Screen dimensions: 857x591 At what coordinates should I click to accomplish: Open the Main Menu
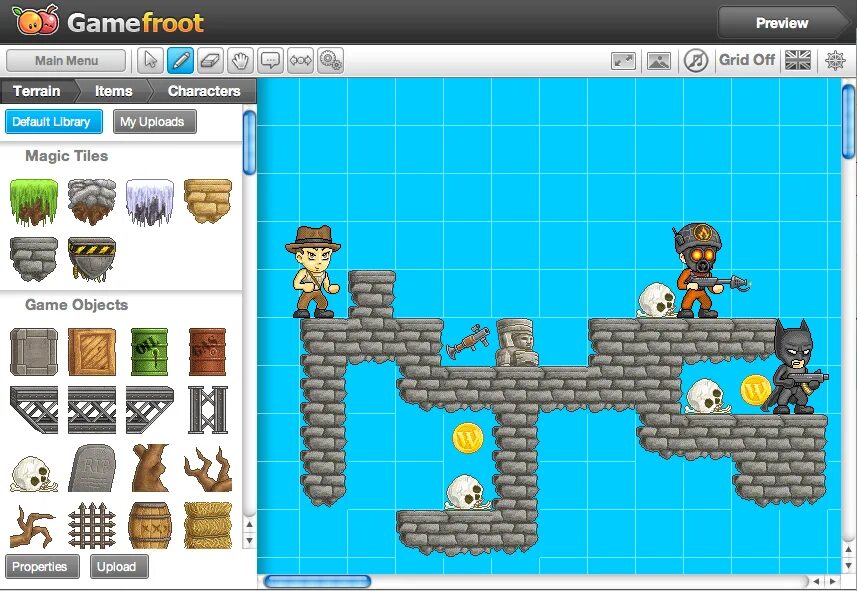(x=66, y=61)
